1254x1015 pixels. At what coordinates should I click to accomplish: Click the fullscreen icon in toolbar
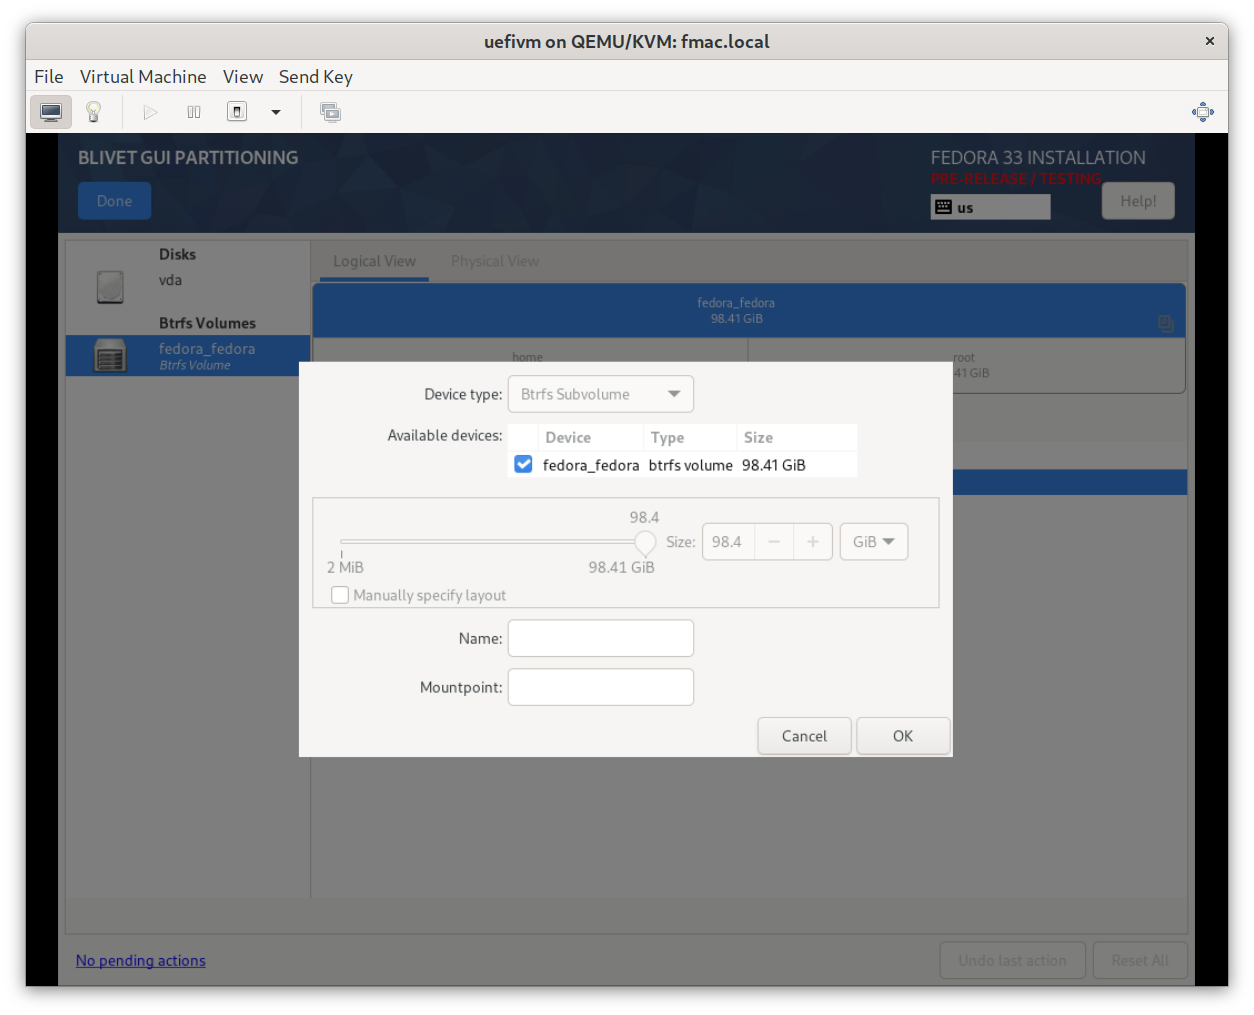coord(1203,112)
